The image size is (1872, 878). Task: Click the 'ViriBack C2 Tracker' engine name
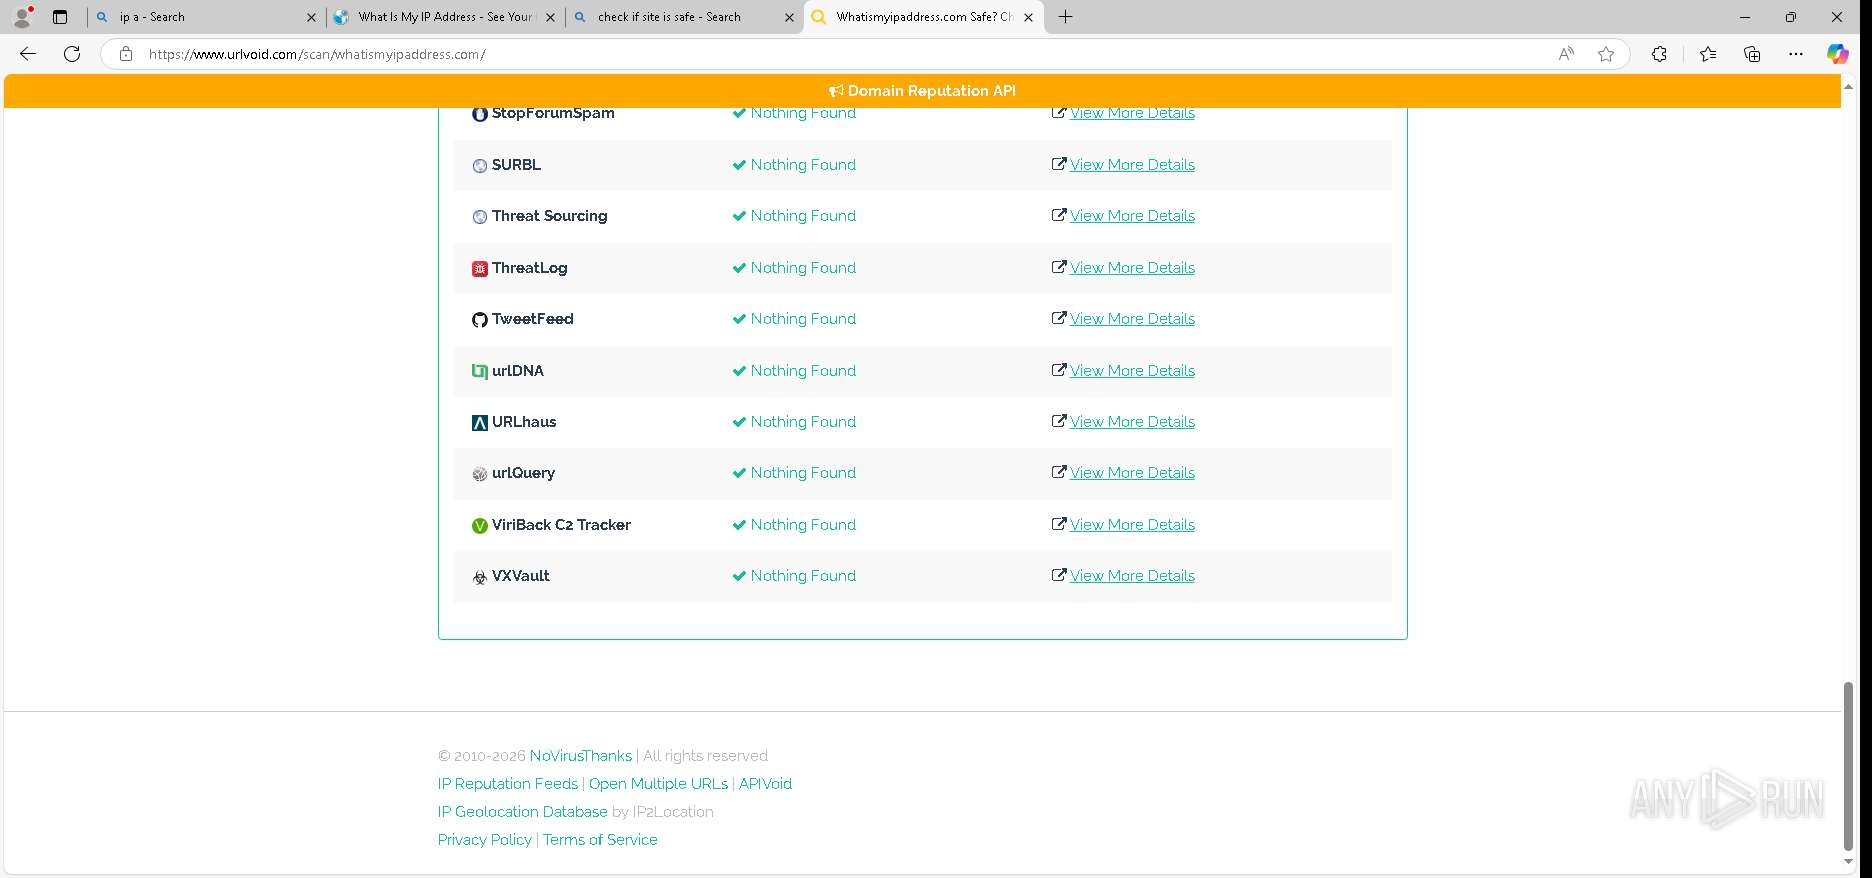(561, 525)
